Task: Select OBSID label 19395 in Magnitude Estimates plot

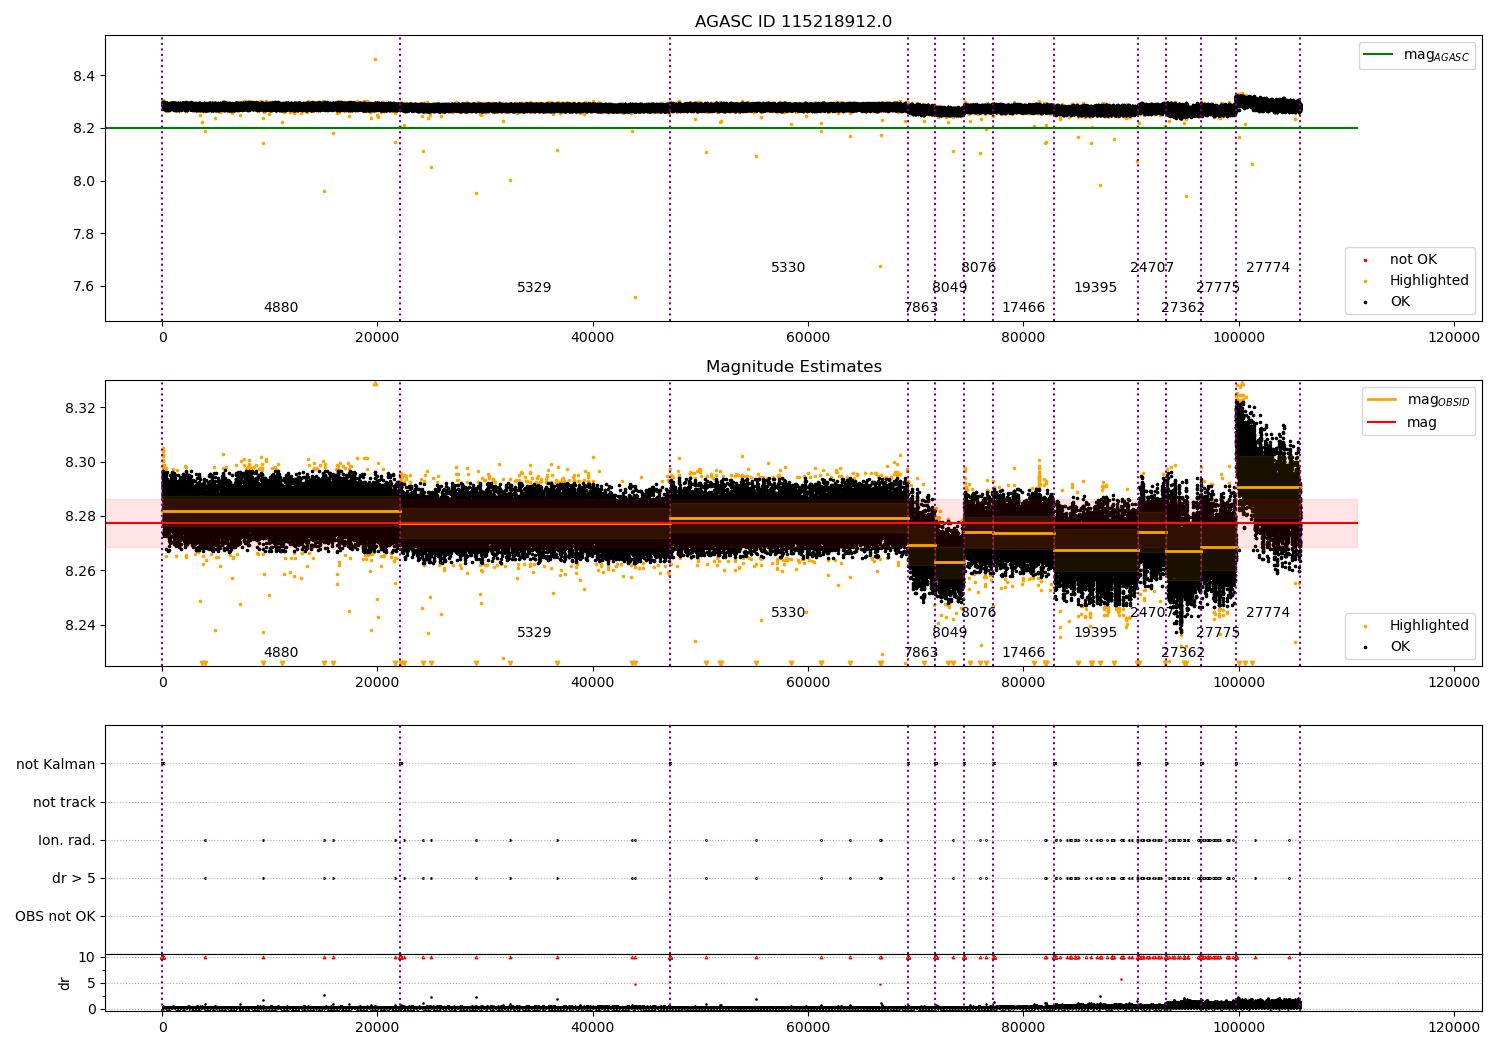Action: click(1096, 633)
